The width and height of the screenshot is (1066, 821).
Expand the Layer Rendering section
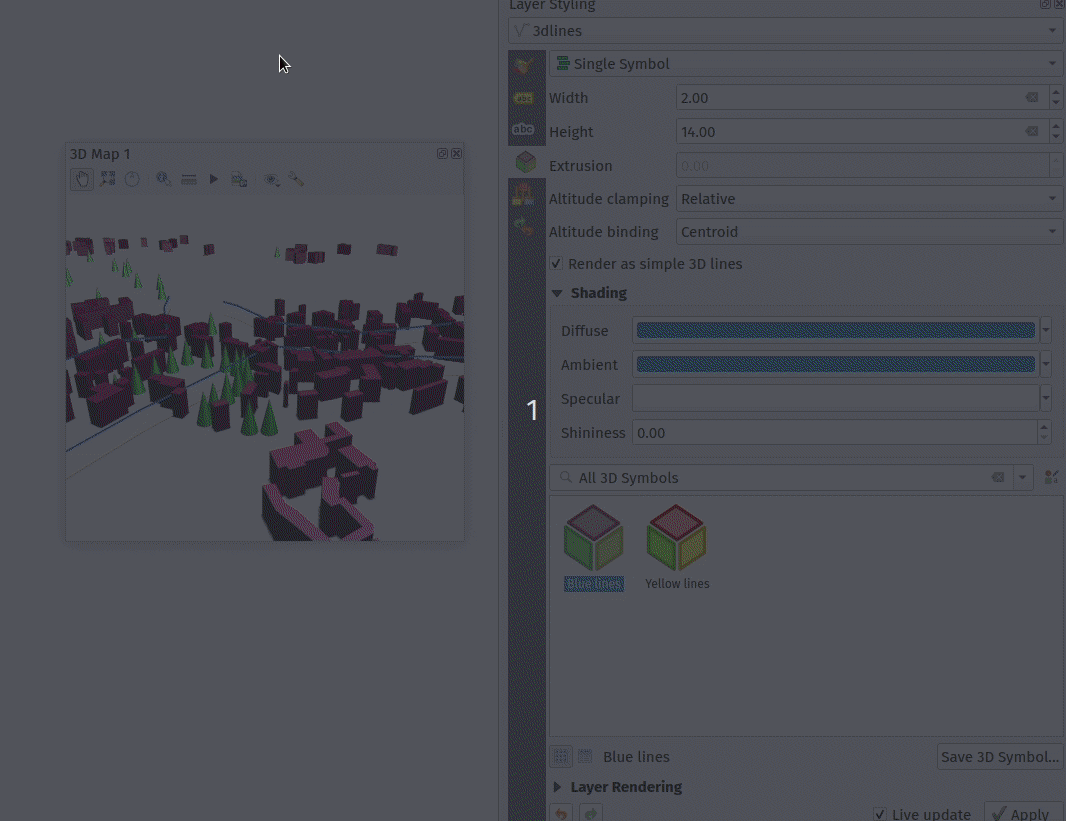tap(557, 787)
